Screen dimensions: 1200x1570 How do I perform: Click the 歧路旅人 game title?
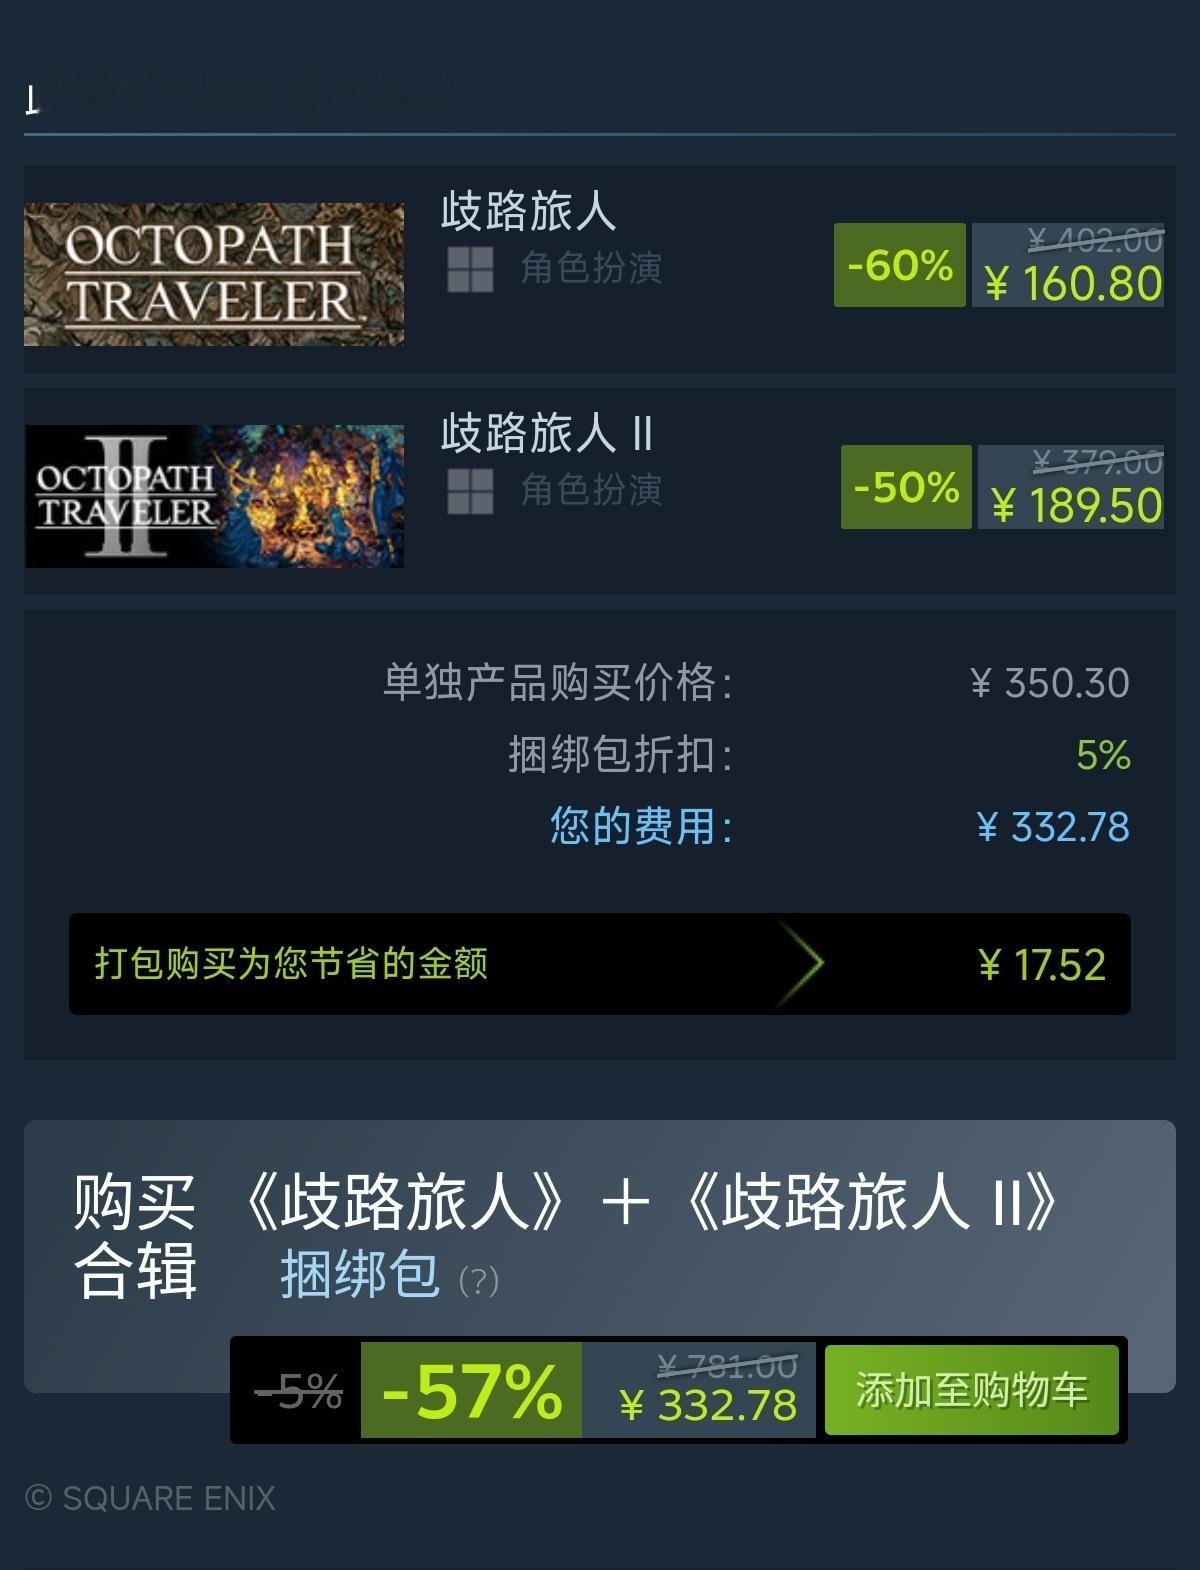tap(528, 211)
